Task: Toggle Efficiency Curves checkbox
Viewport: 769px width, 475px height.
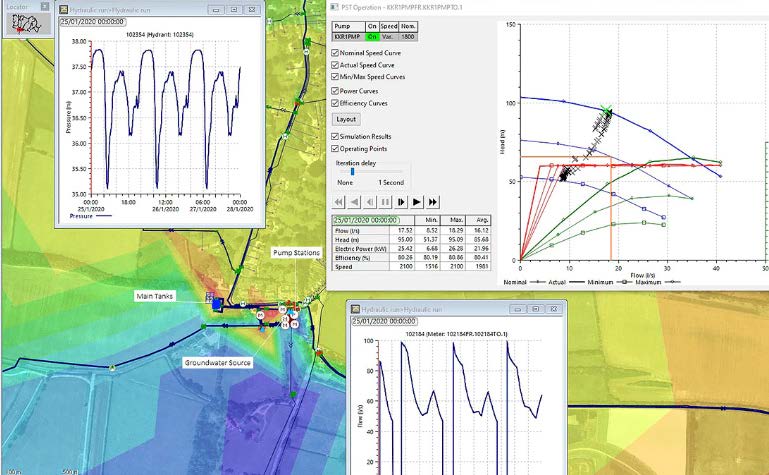Action: [x=336, y=102]
